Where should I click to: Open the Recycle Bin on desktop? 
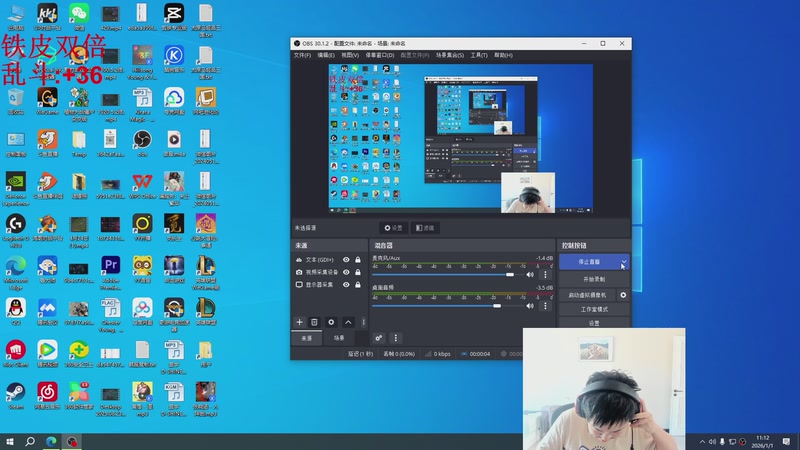coord(16,101)
